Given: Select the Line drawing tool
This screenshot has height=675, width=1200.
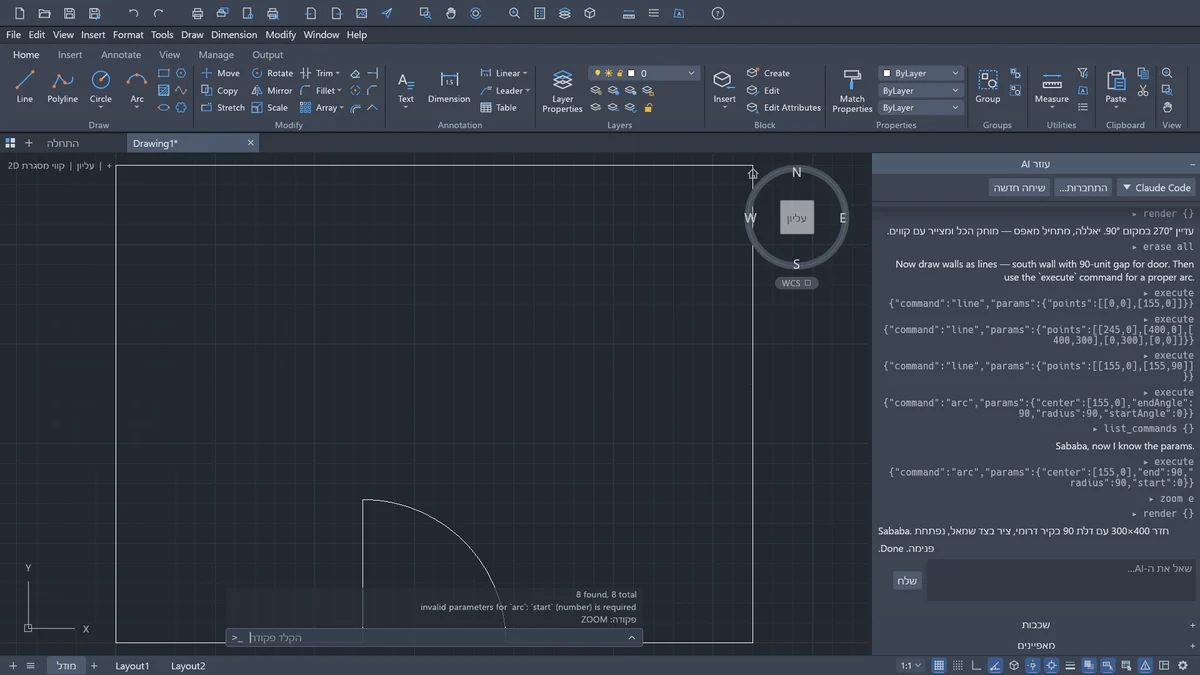Looking at the screenshot, I should point(25,87).
